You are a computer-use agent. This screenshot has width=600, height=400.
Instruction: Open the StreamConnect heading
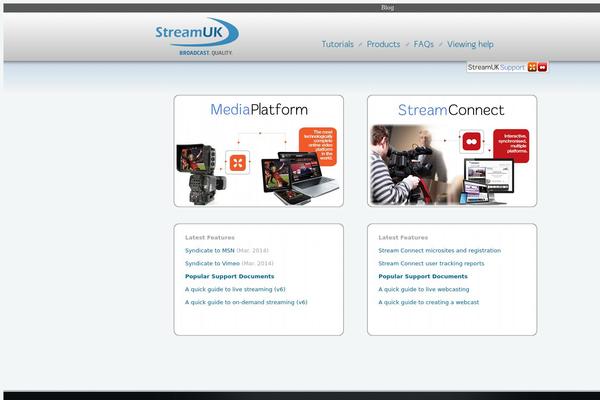(451, 110)
